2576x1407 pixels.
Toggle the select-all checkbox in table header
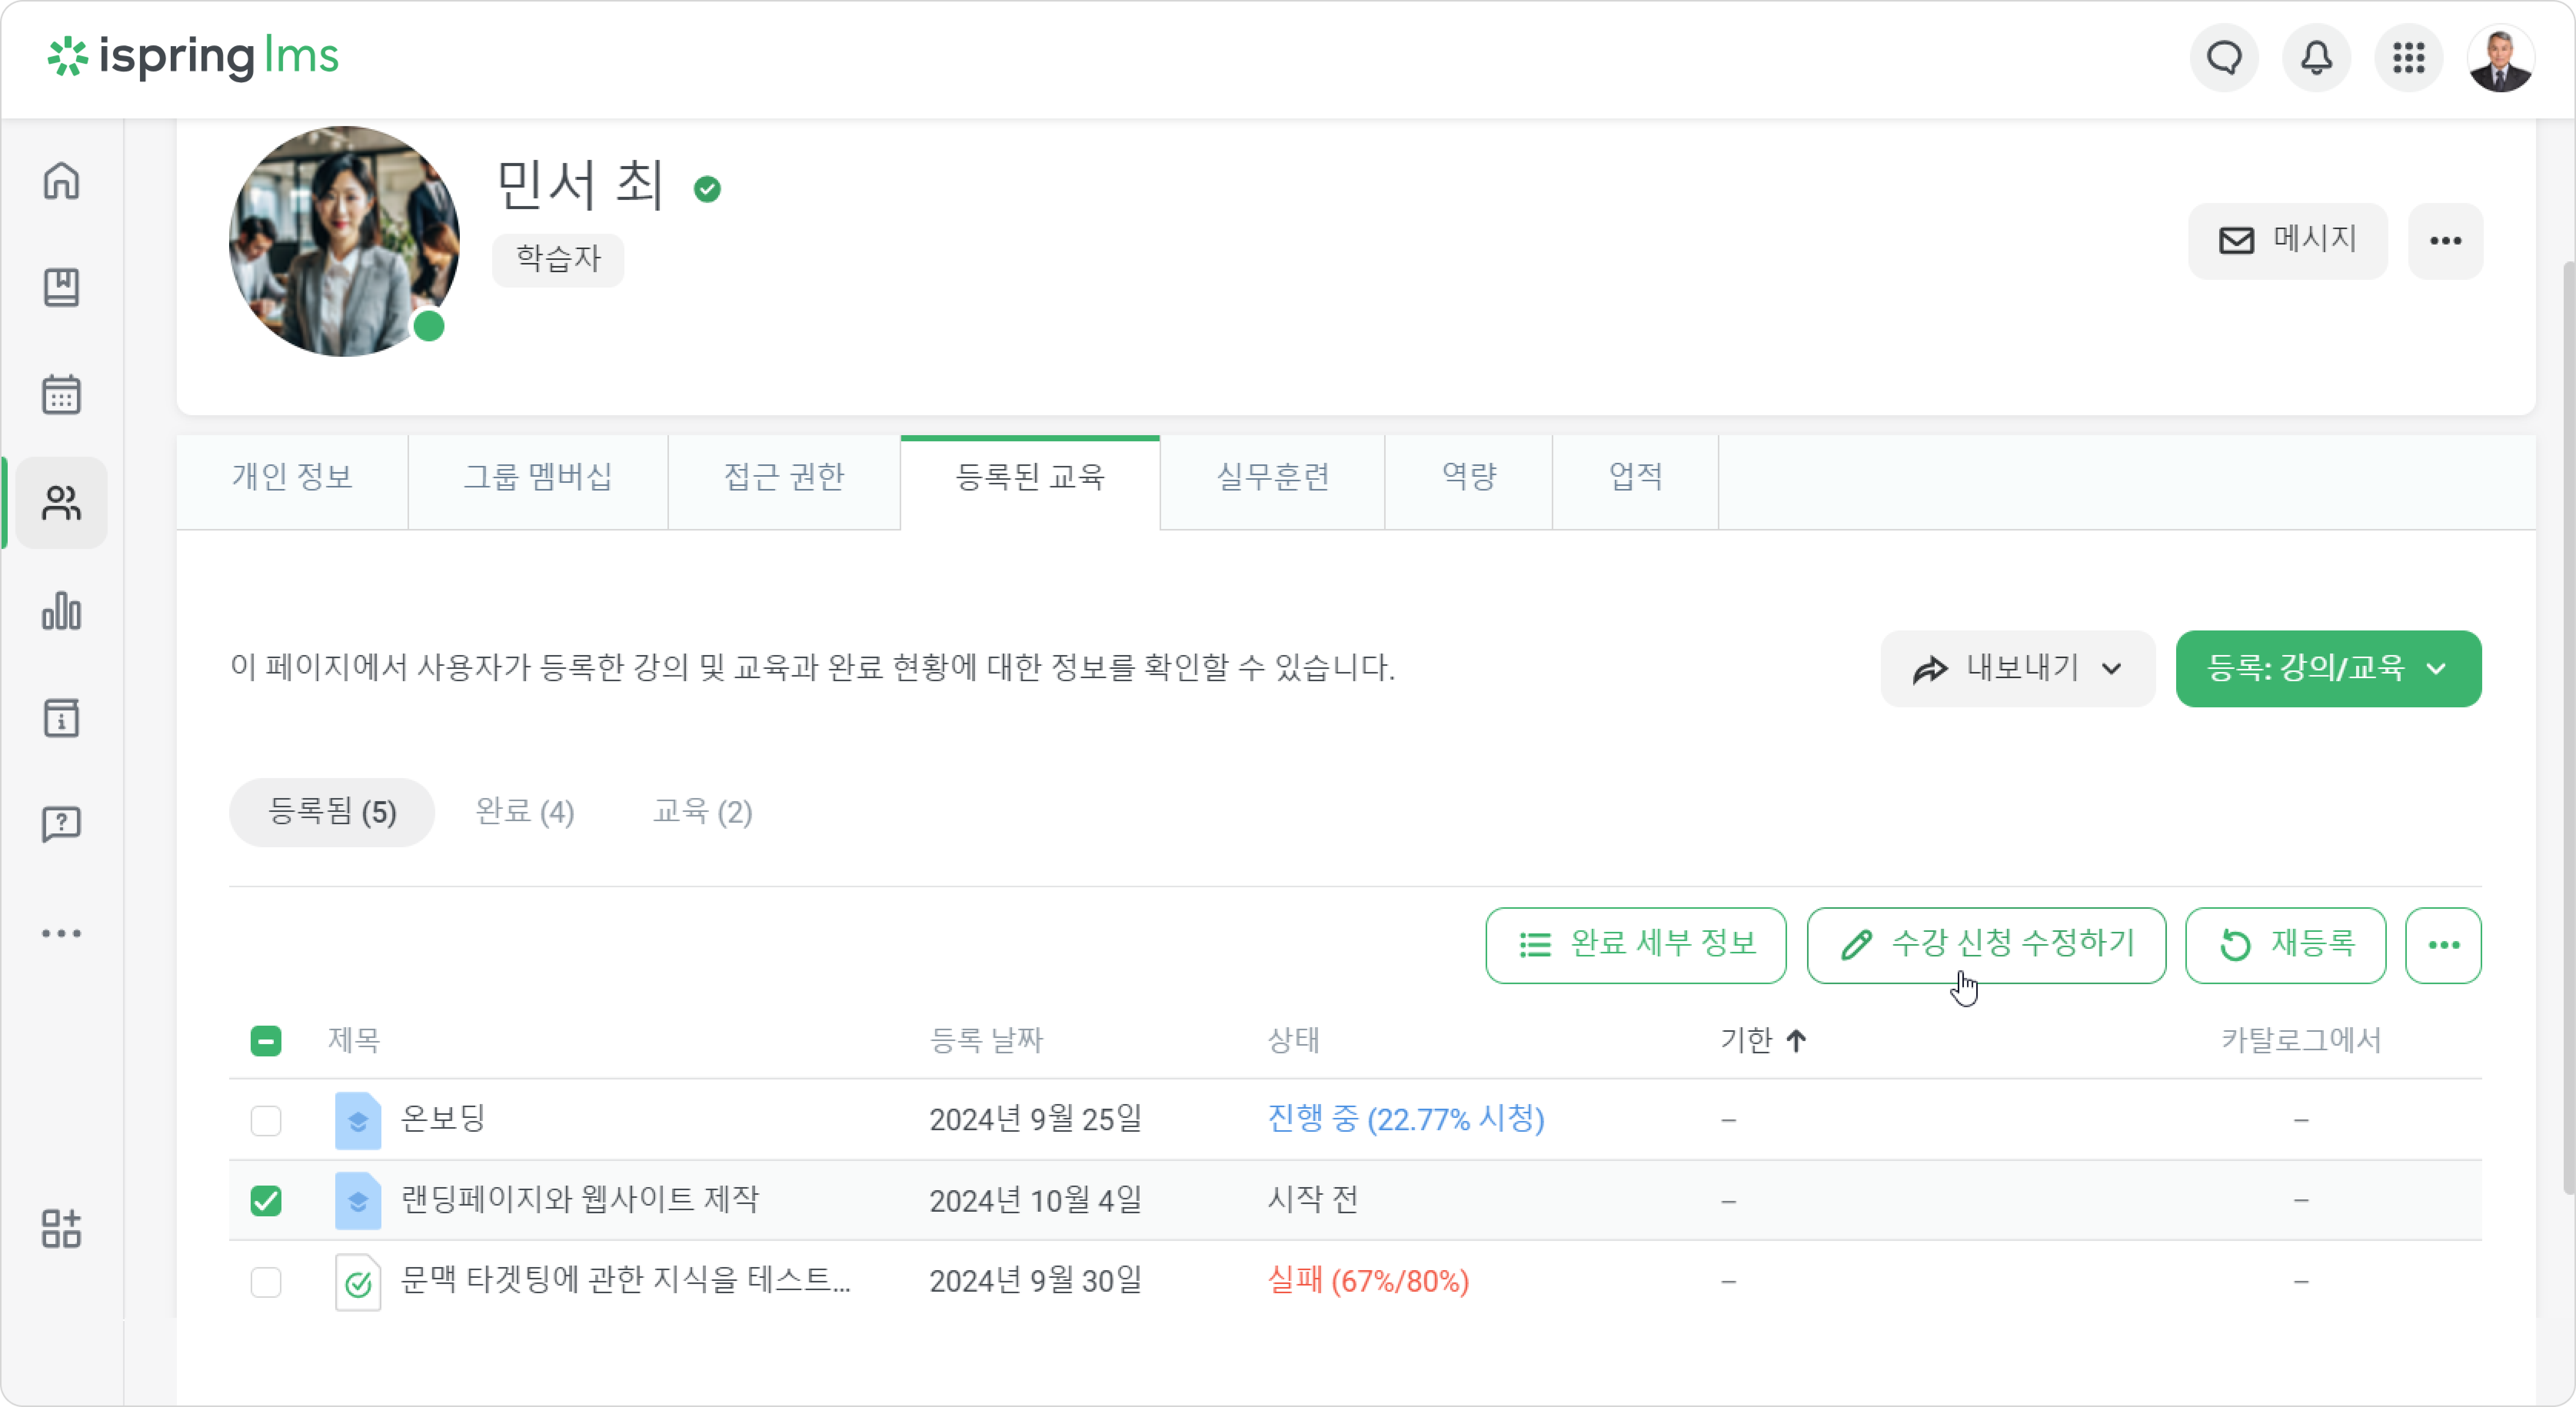tap(266, 1041)
